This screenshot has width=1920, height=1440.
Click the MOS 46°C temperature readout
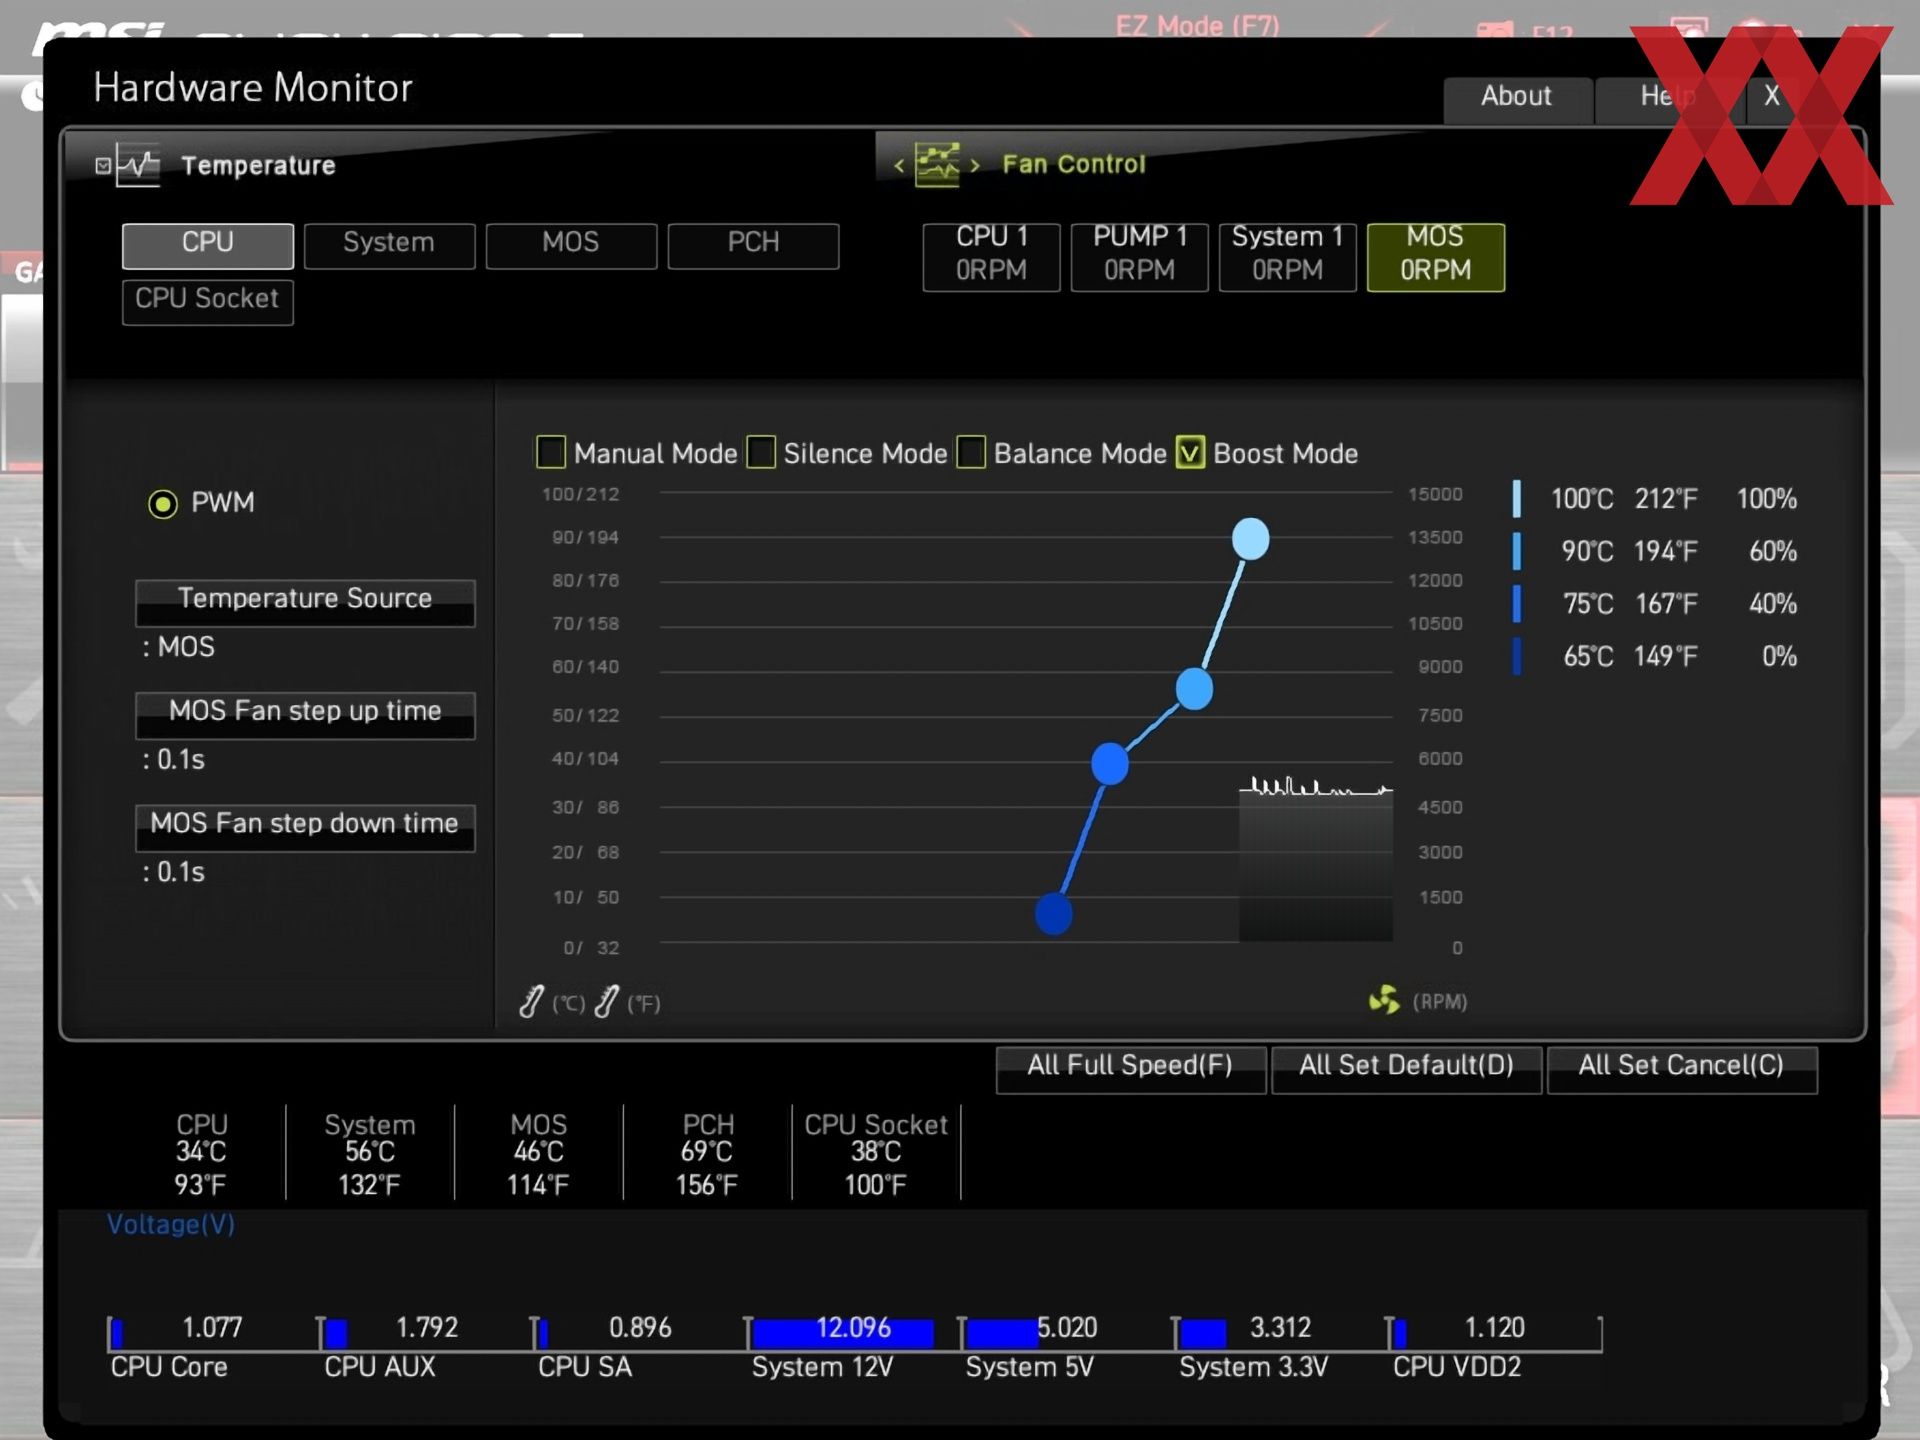(538, 1152)
